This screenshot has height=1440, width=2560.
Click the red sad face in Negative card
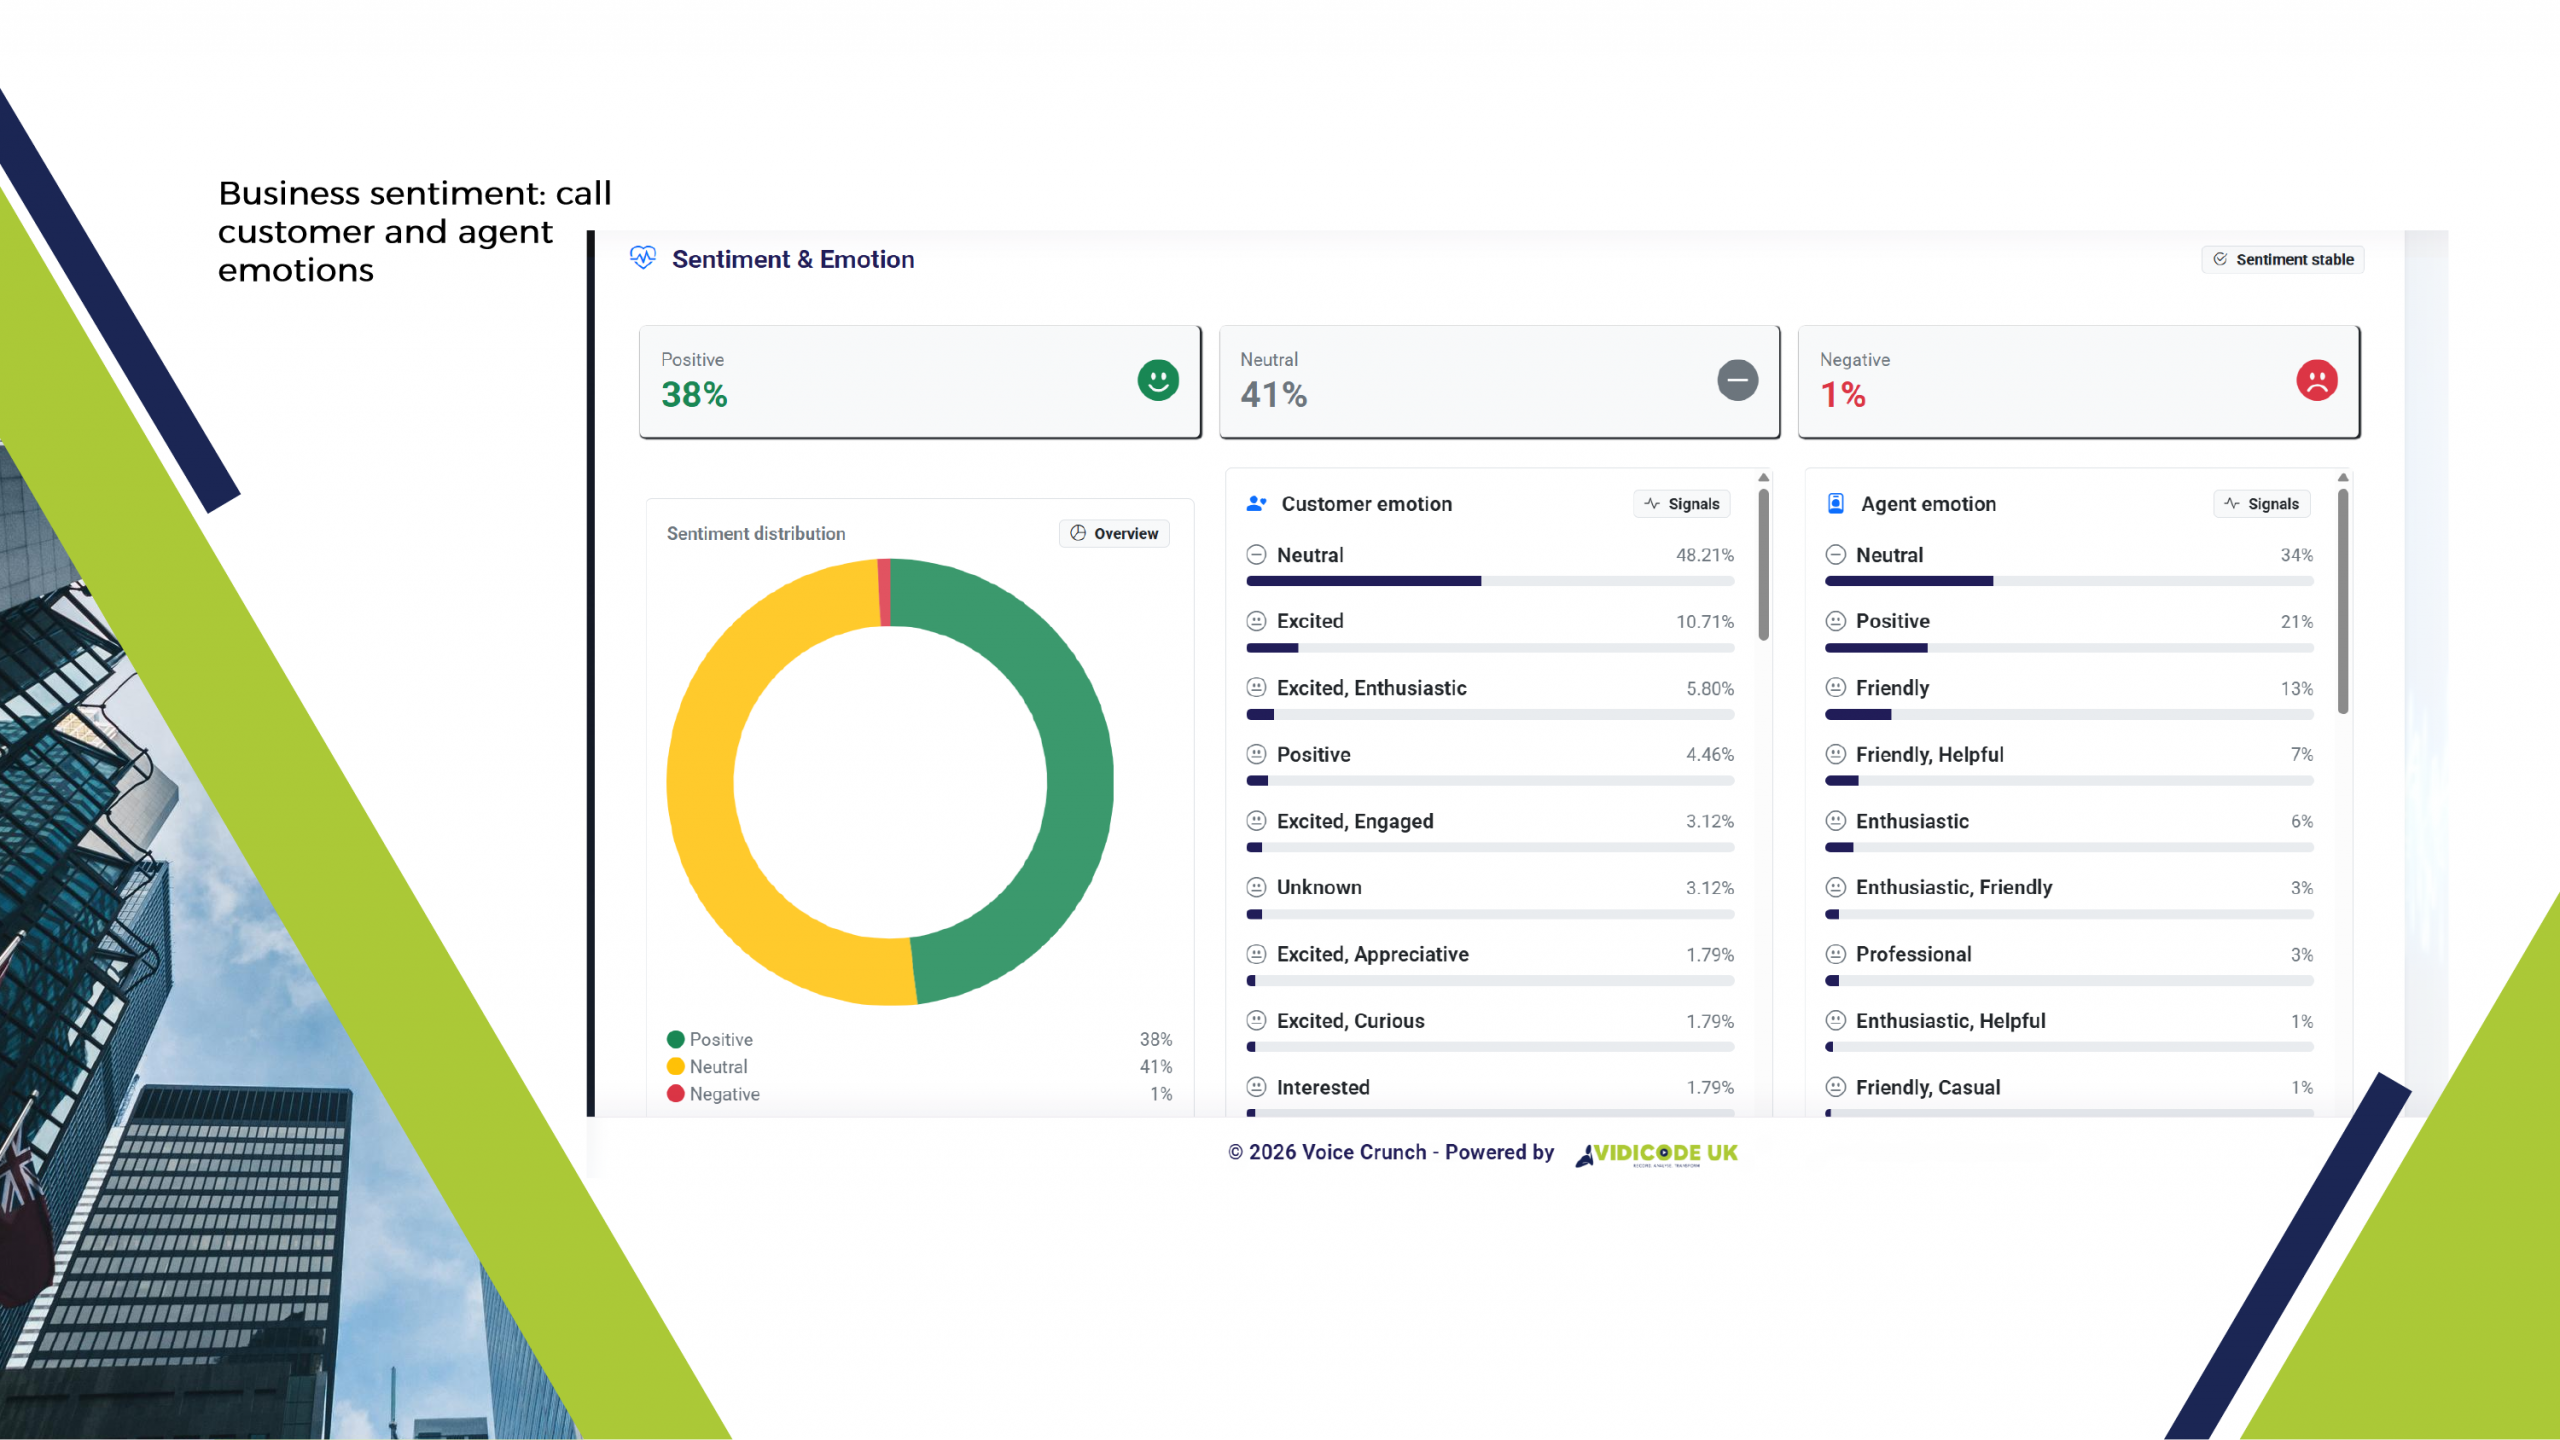[x=2316, y=380]
